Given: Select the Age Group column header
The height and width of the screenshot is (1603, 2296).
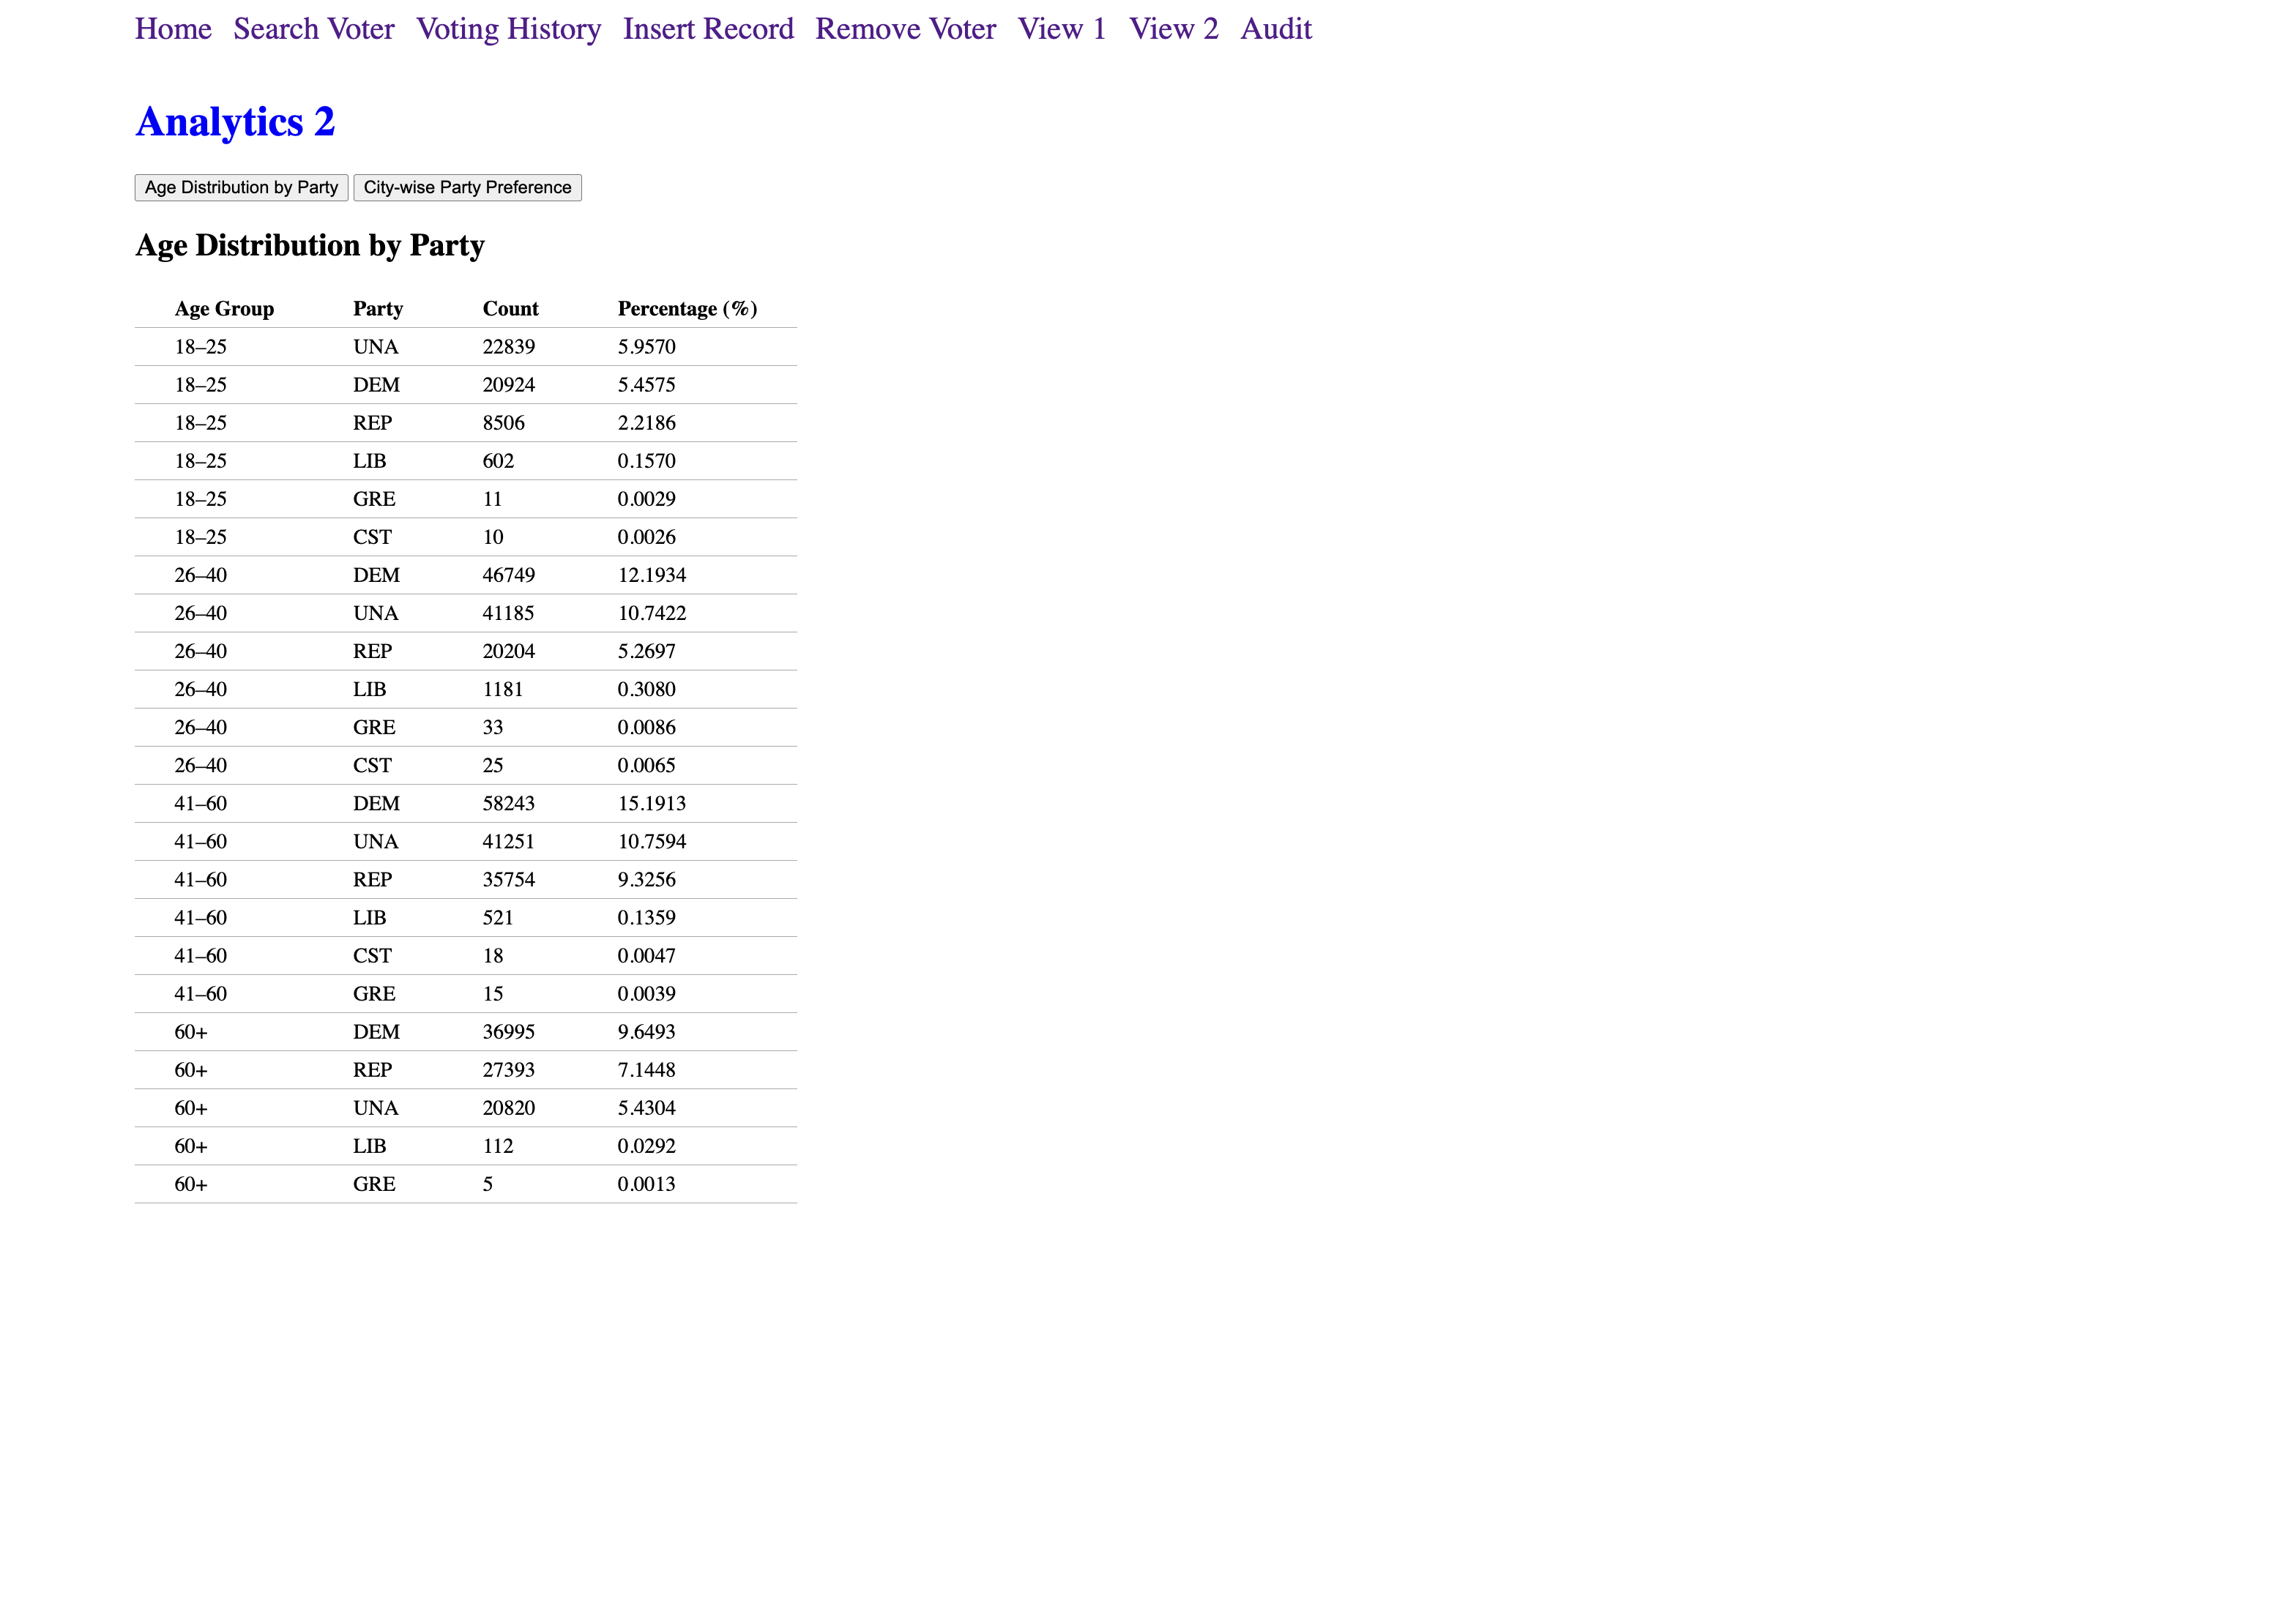Looking at the screenshot, I should click(x=224, y=308).
